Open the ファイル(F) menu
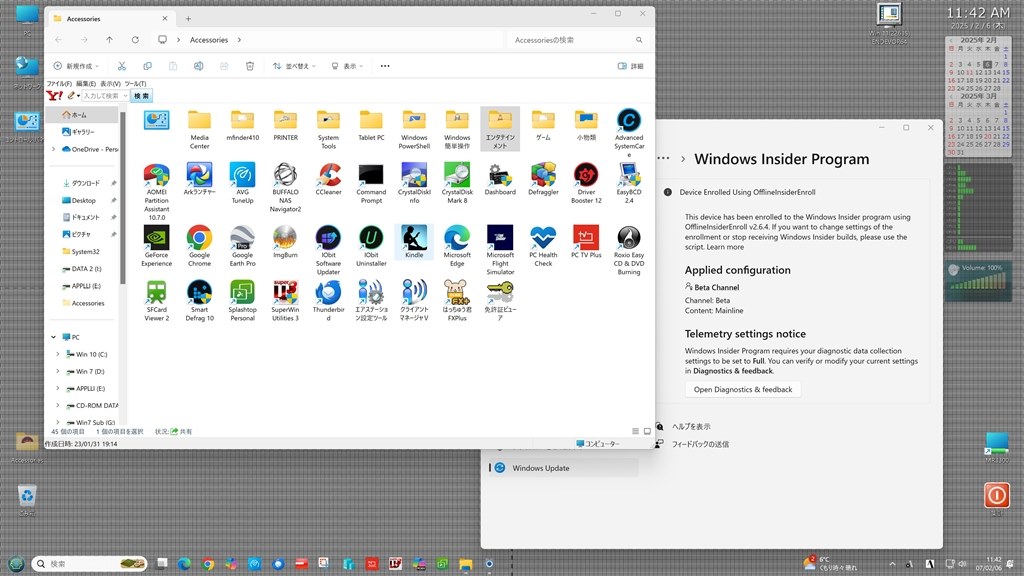 [59, 84]
